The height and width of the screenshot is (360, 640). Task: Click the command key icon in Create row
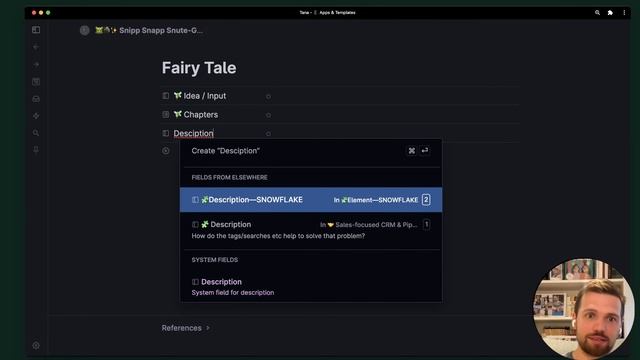(411, 151)
